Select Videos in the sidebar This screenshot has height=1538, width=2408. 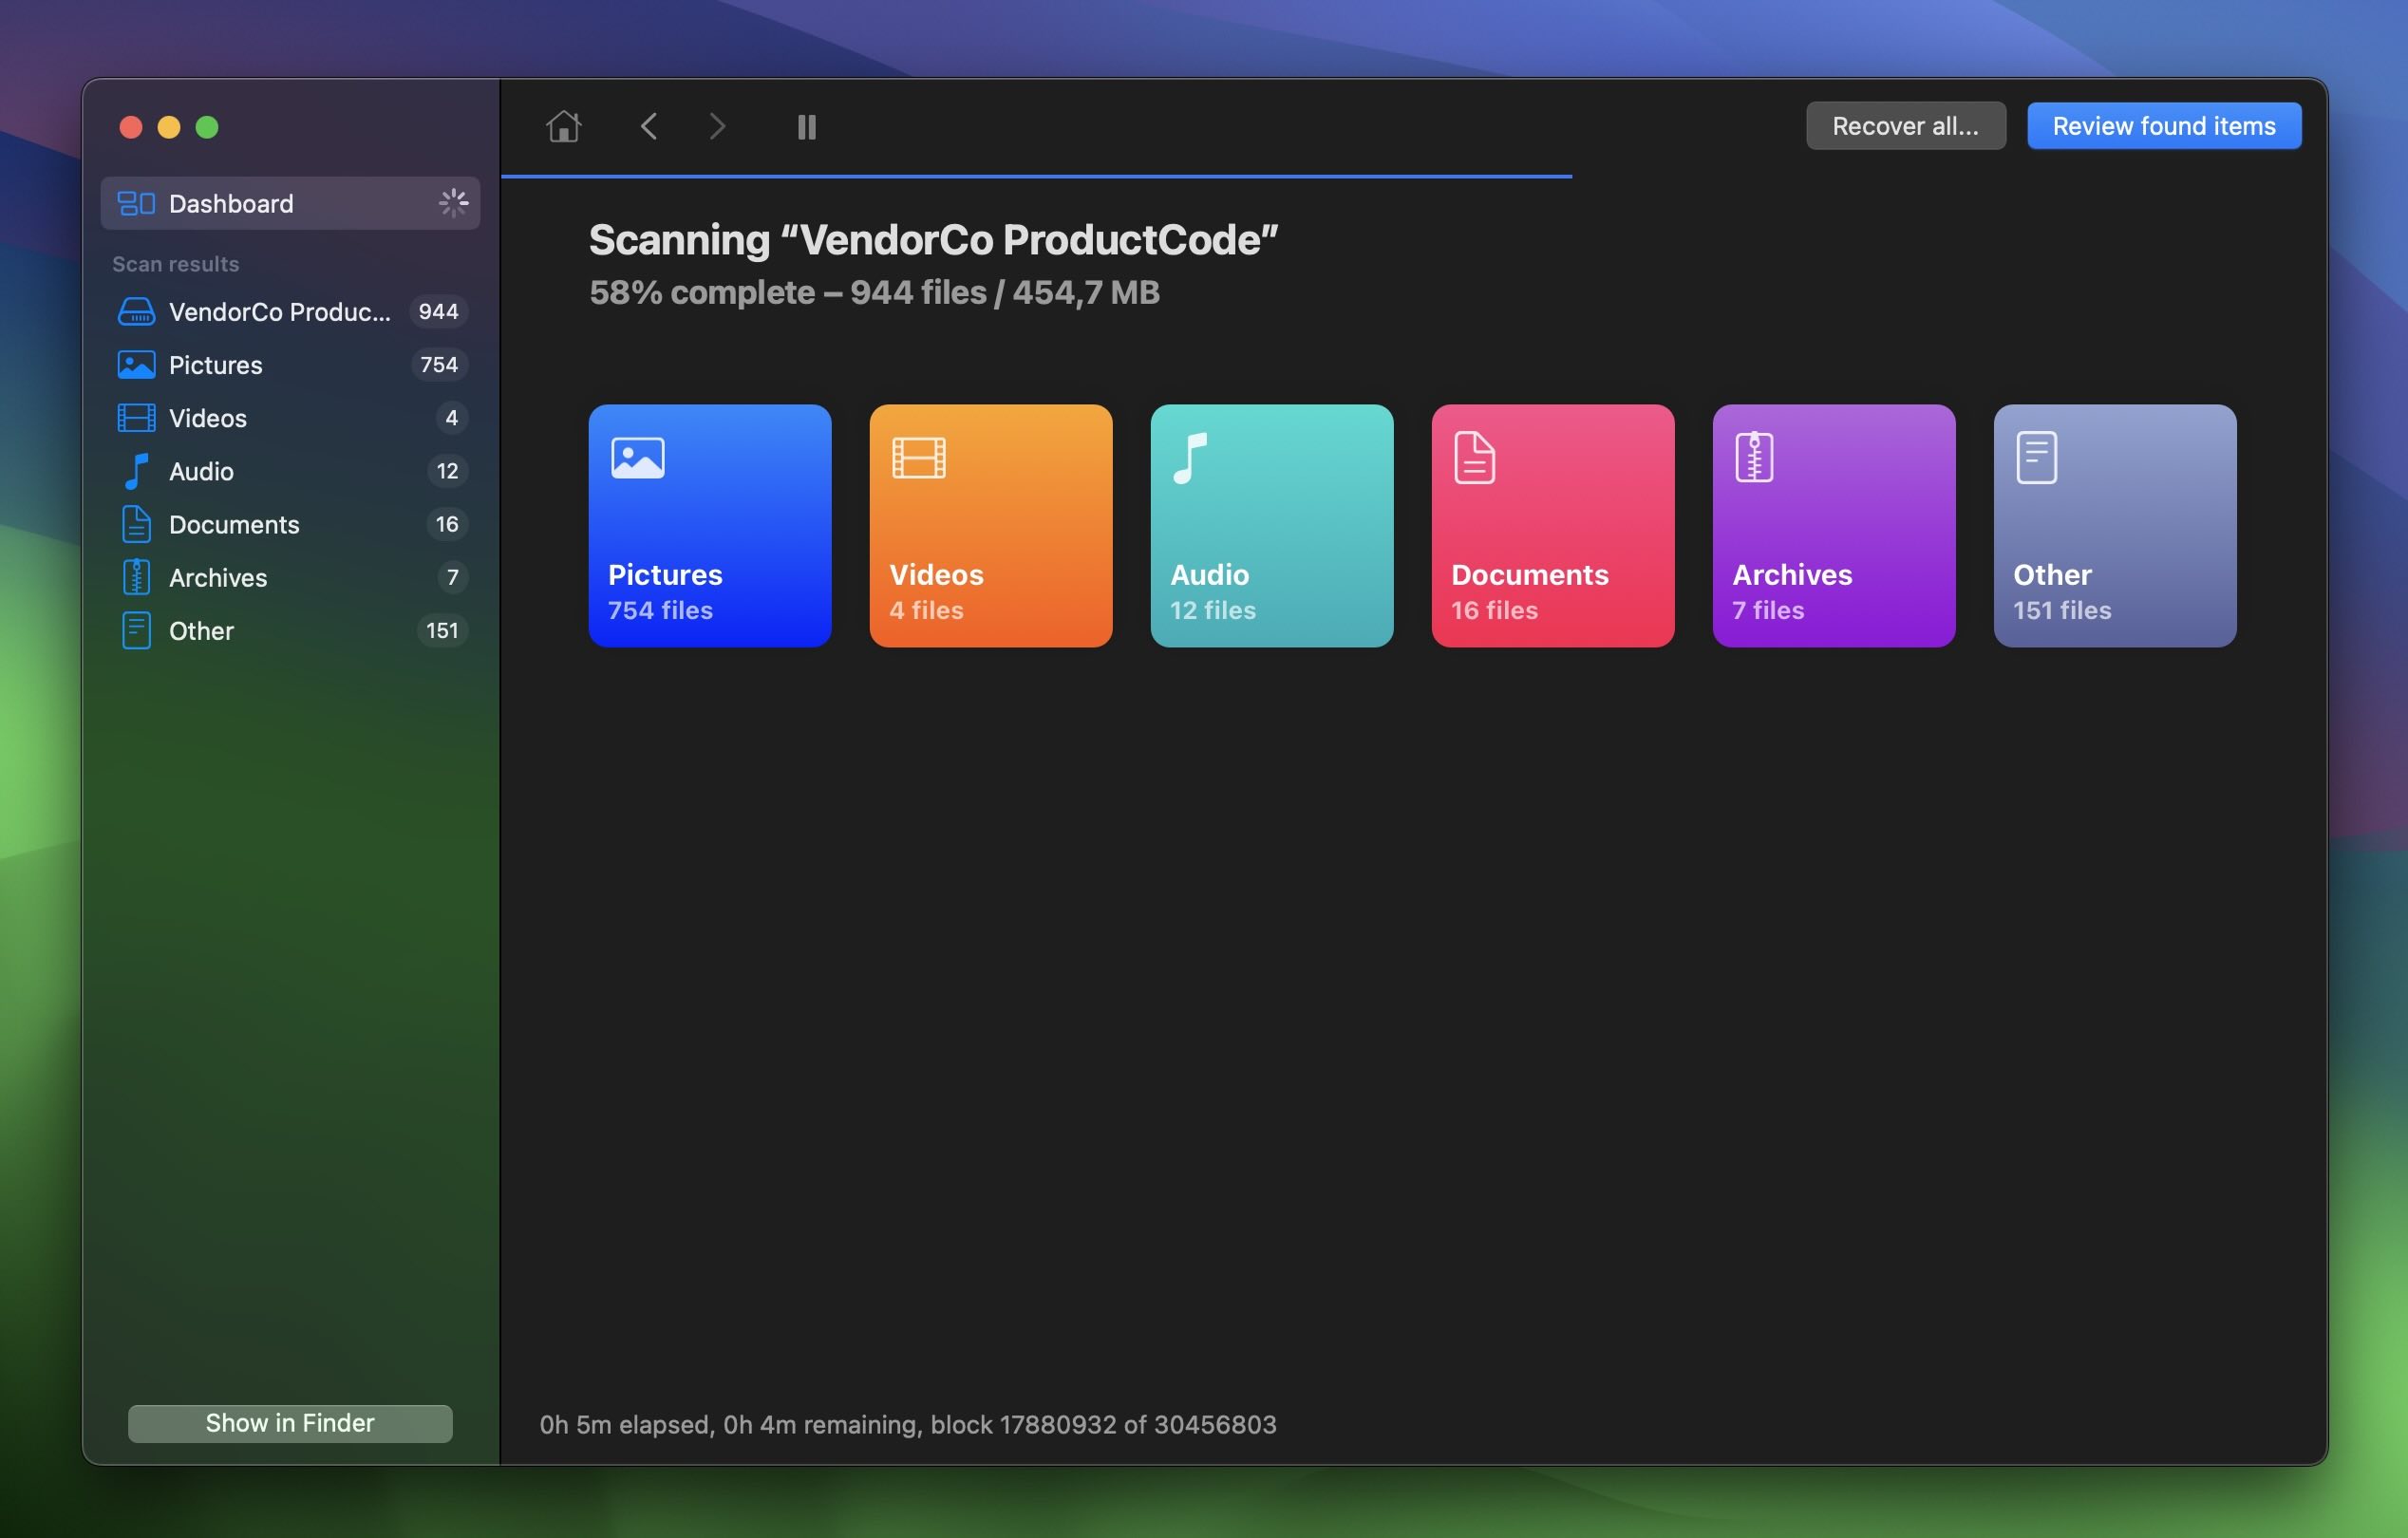290,418
